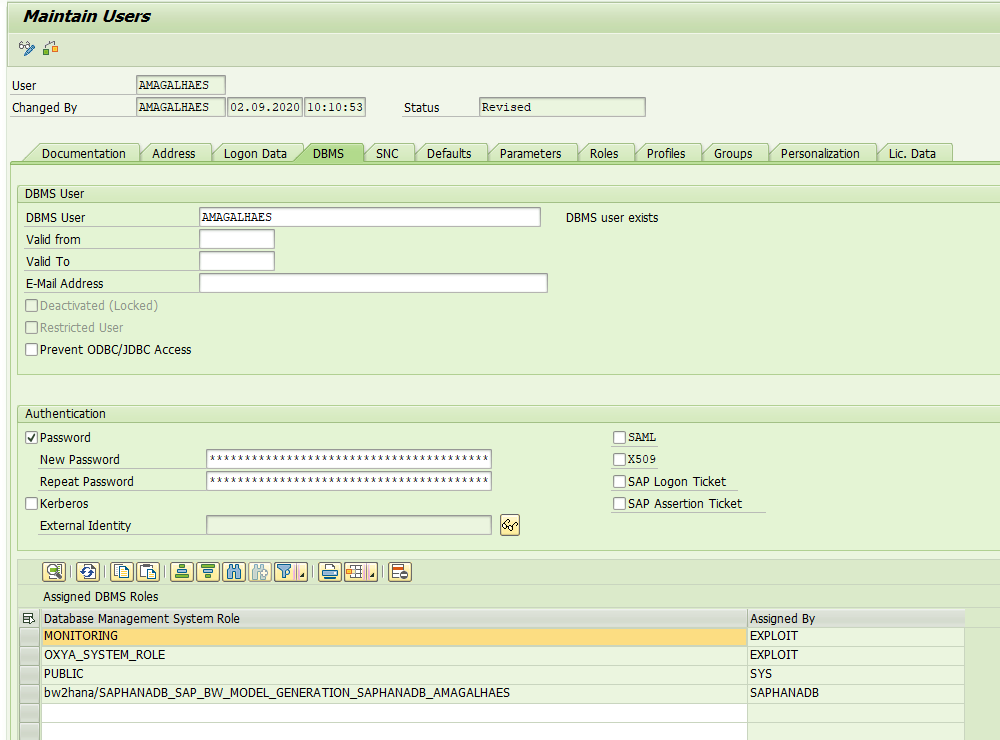Open the Parameters tab
1000x740 pixels.
click(x=531, y=153)
